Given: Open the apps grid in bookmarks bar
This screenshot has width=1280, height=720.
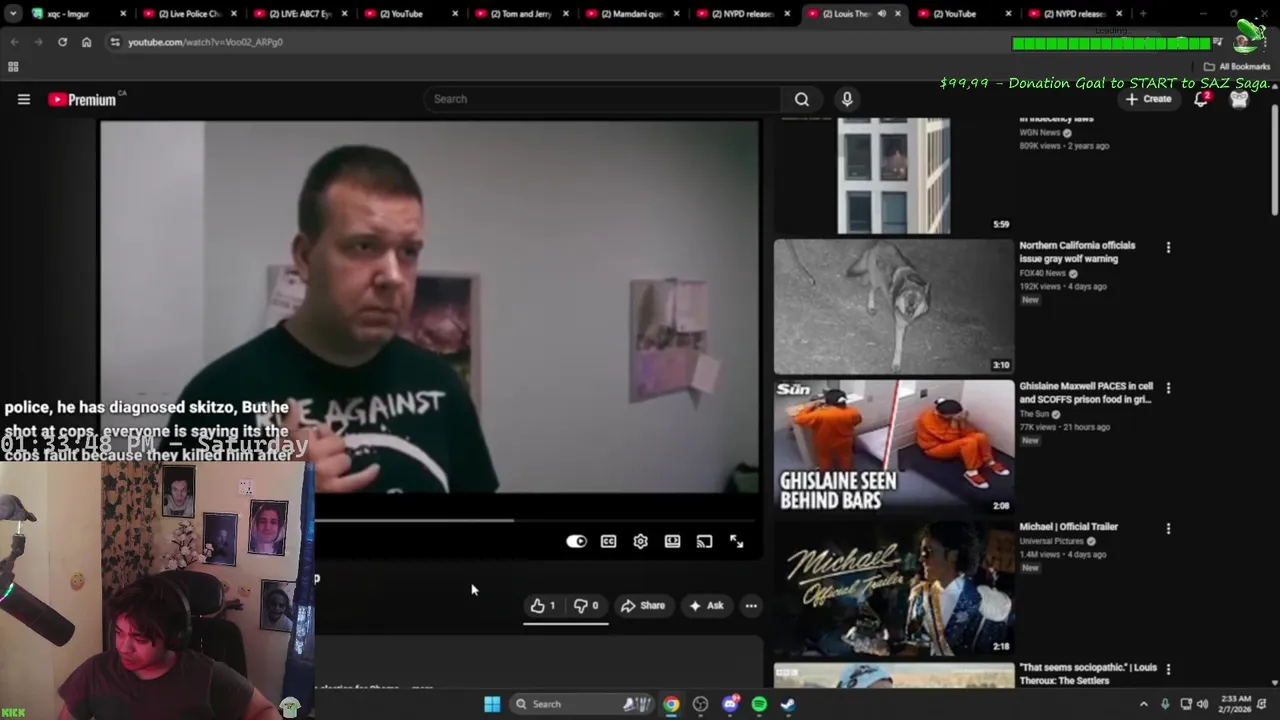Looking at the screenshot, I should [13, 67].
